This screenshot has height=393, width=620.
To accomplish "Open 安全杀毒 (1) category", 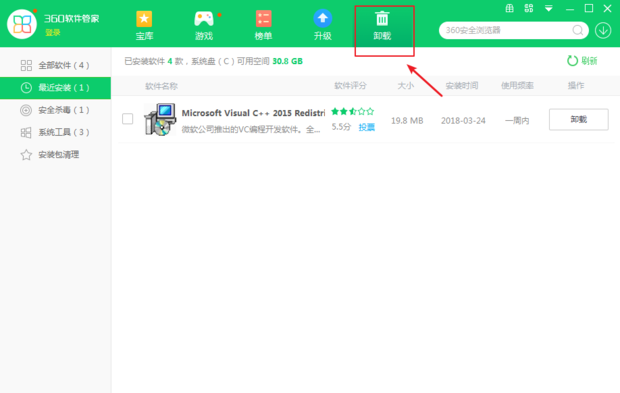I will 55,110.
